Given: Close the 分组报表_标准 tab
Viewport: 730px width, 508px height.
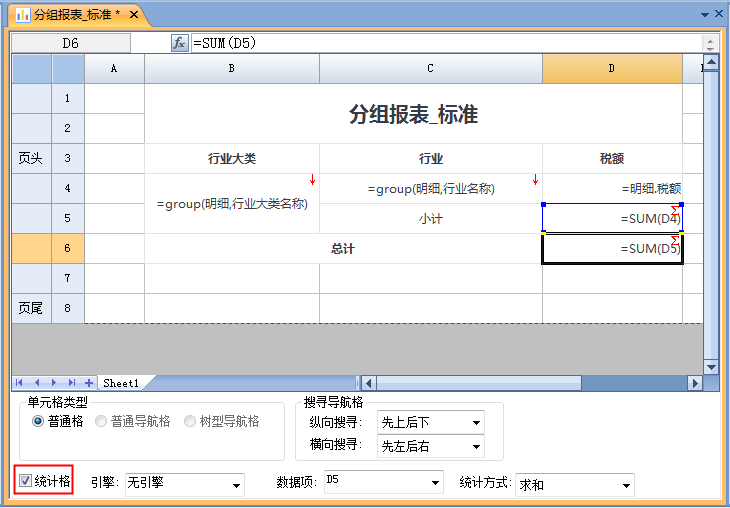Looking at the screenshot, I should click(134, 15).
